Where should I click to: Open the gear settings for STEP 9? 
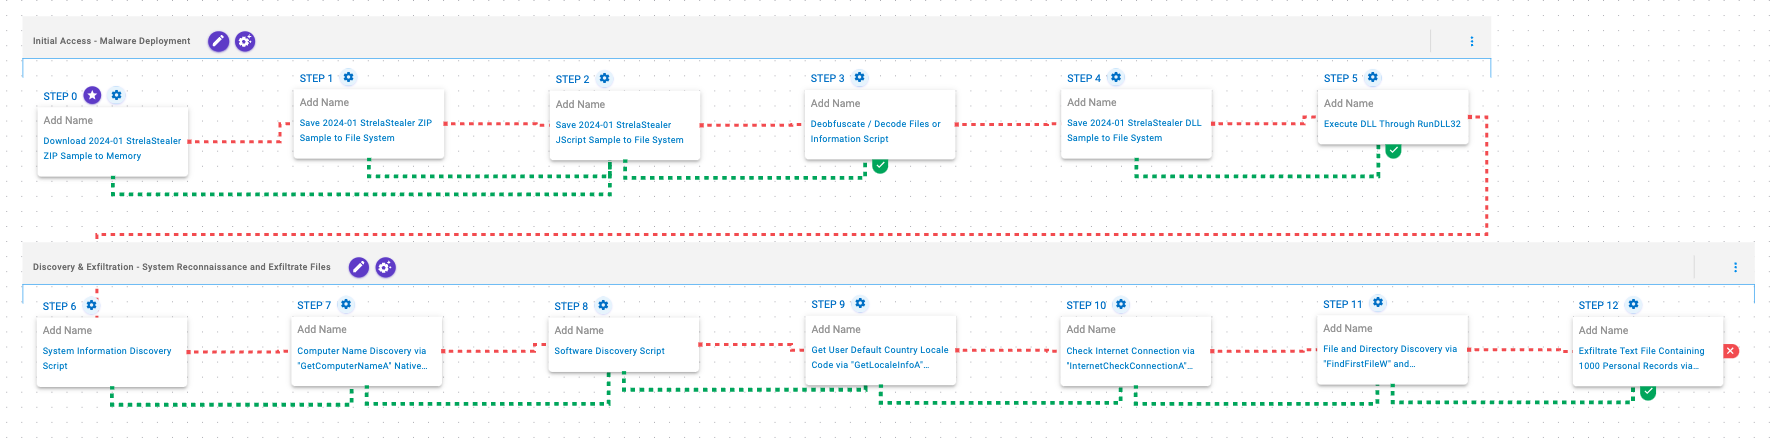(x=860, y=303)
